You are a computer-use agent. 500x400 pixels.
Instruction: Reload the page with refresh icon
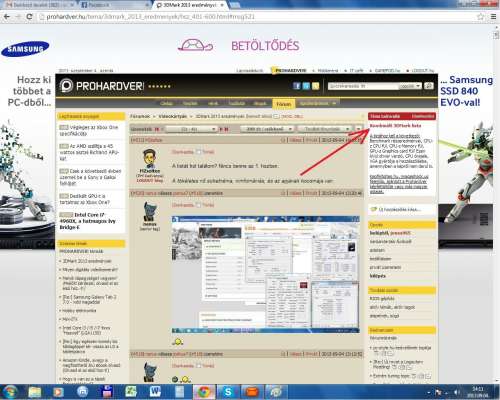pos(29,16)
